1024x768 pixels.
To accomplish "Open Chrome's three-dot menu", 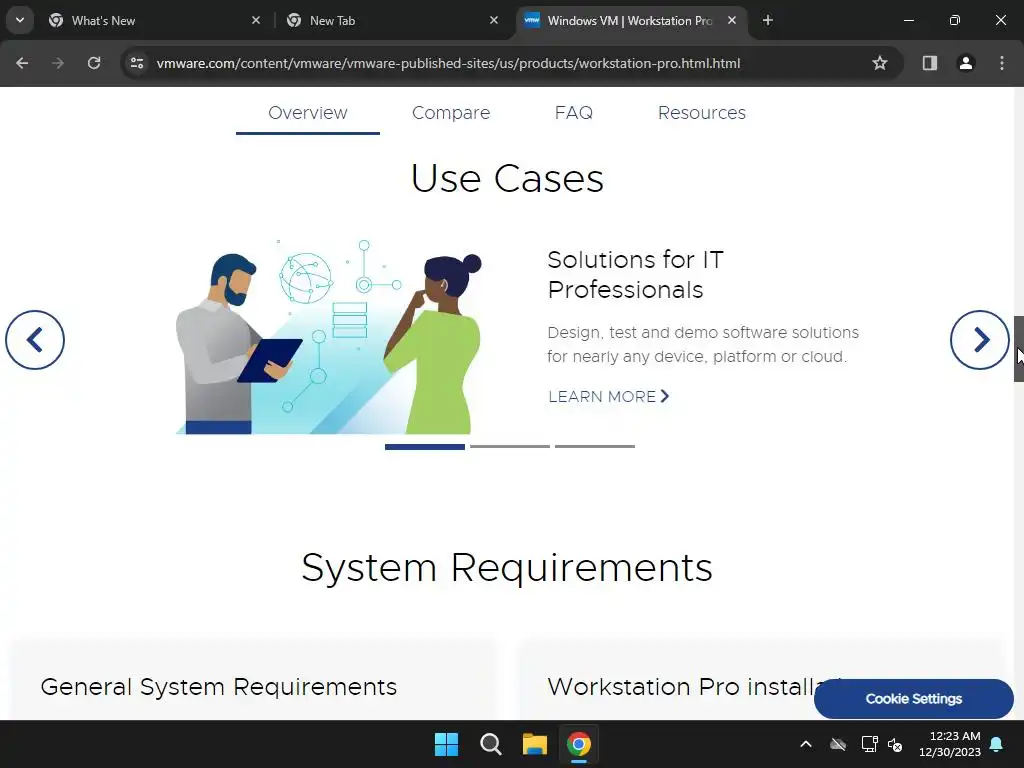I will pos(1002,63).
